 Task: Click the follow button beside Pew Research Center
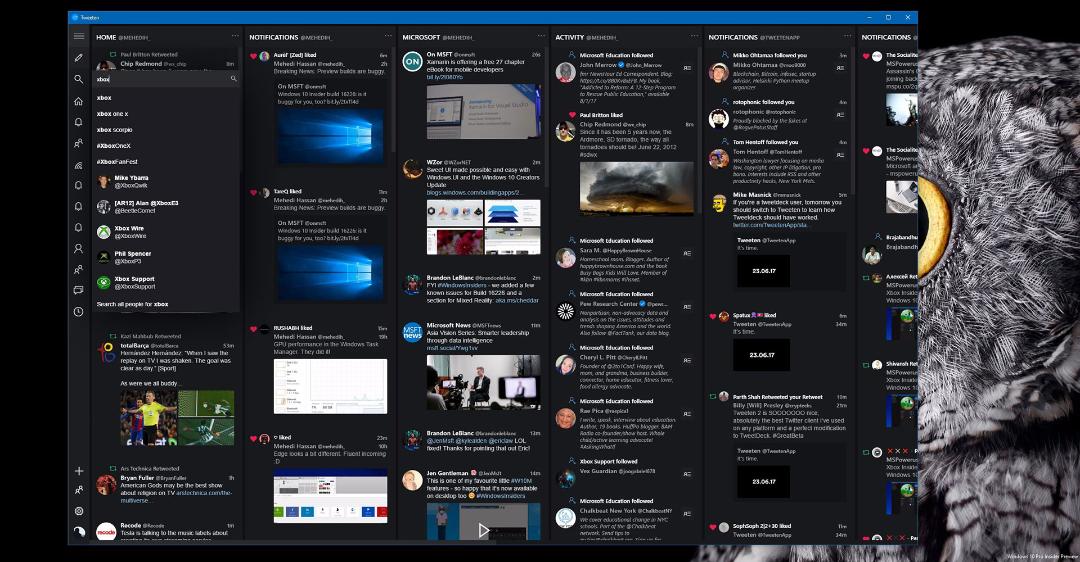click(687, 306)
